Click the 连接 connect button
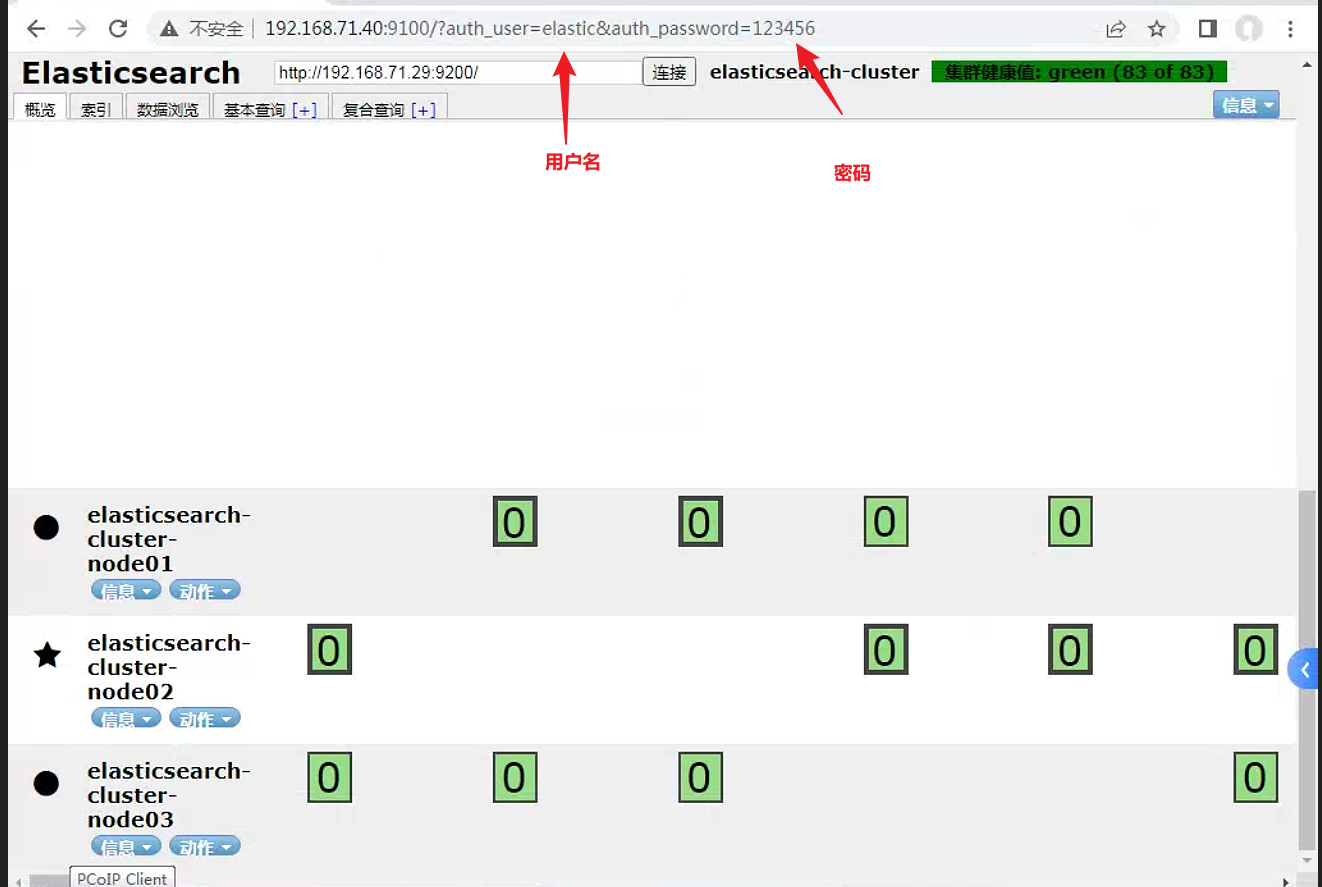The width and height of the screenshot is (1322, 887). pyautogui.click(x=669, y=72)
